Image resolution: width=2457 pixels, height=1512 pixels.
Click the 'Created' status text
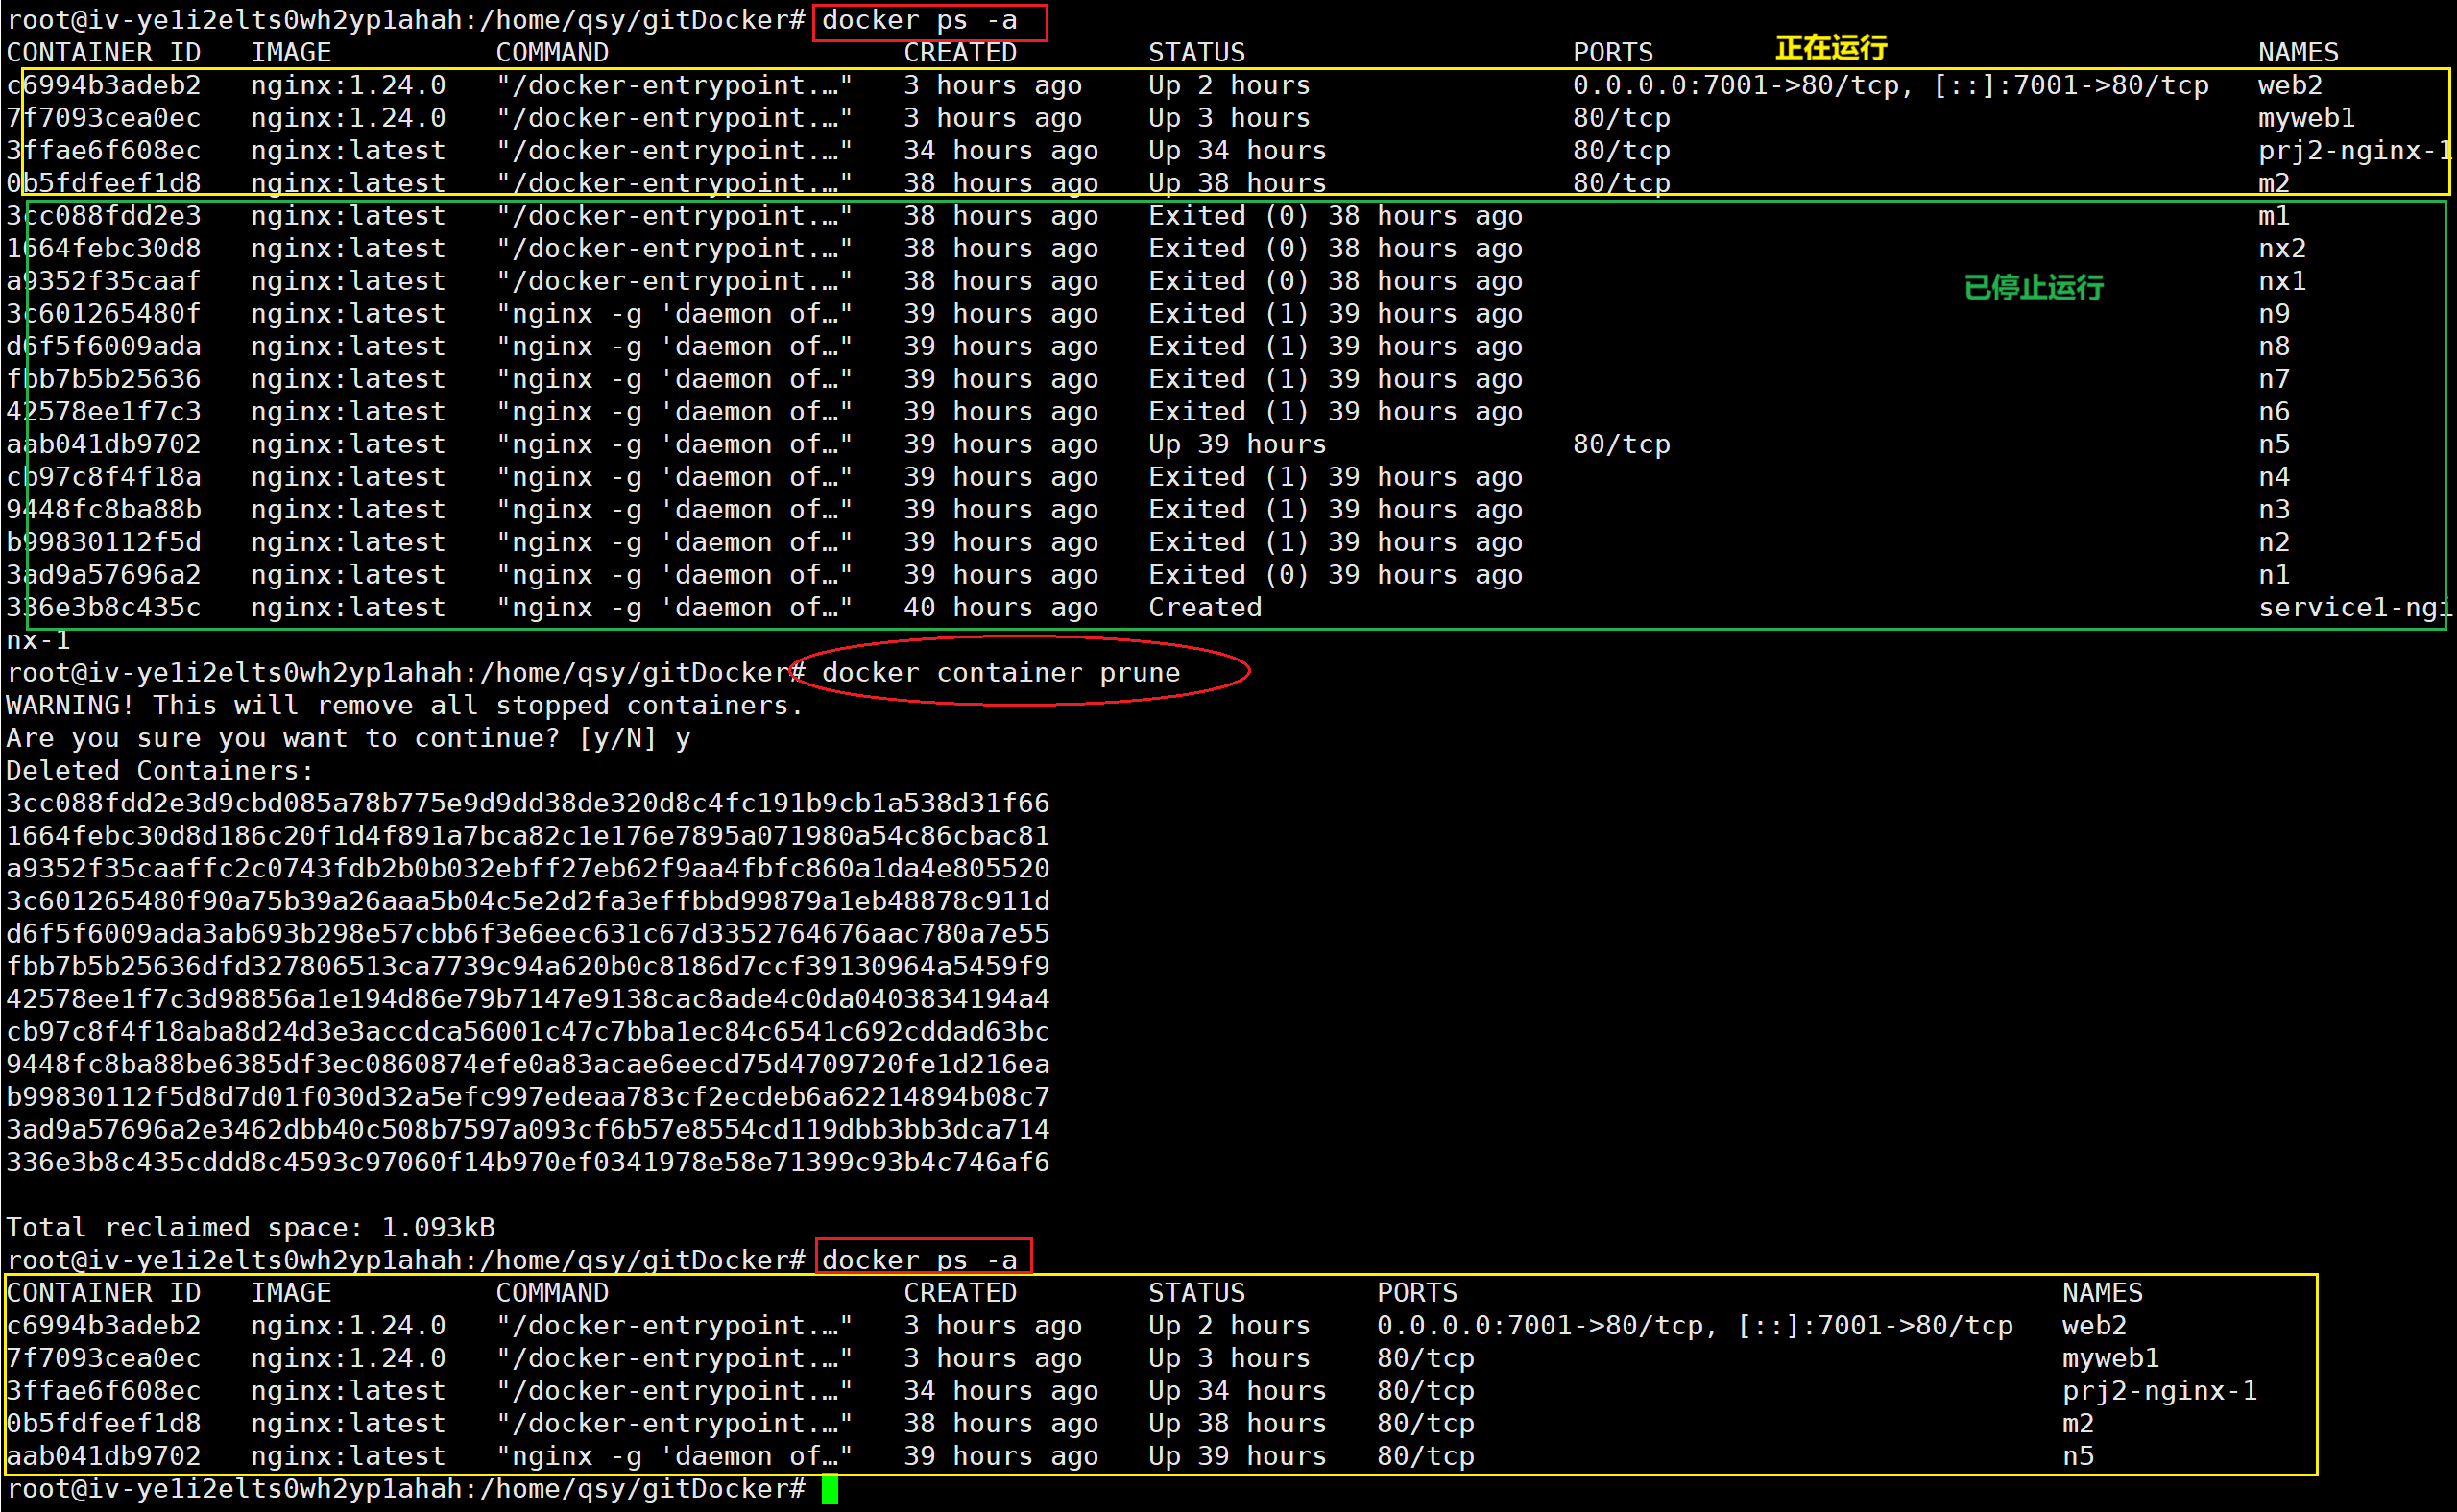1204,608
